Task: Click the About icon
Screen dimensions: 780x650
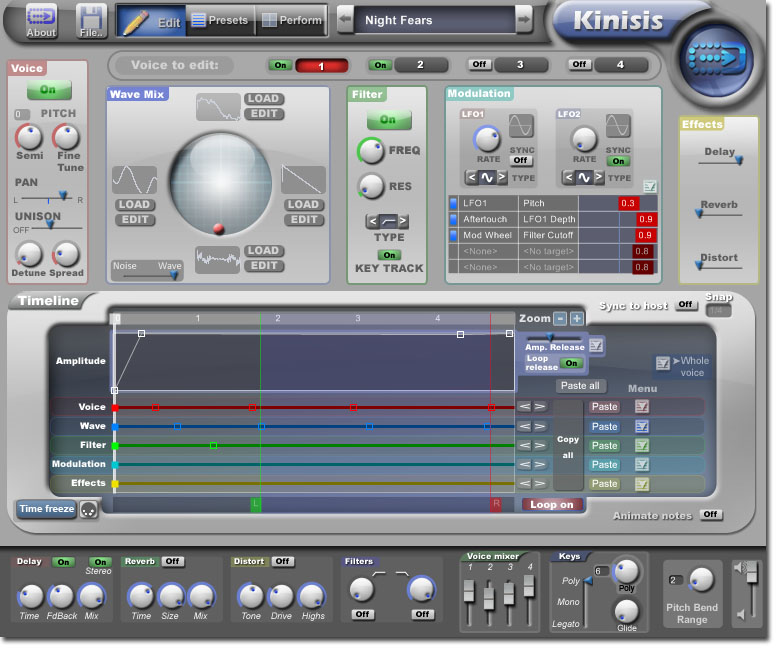Action: pos(41,19)
